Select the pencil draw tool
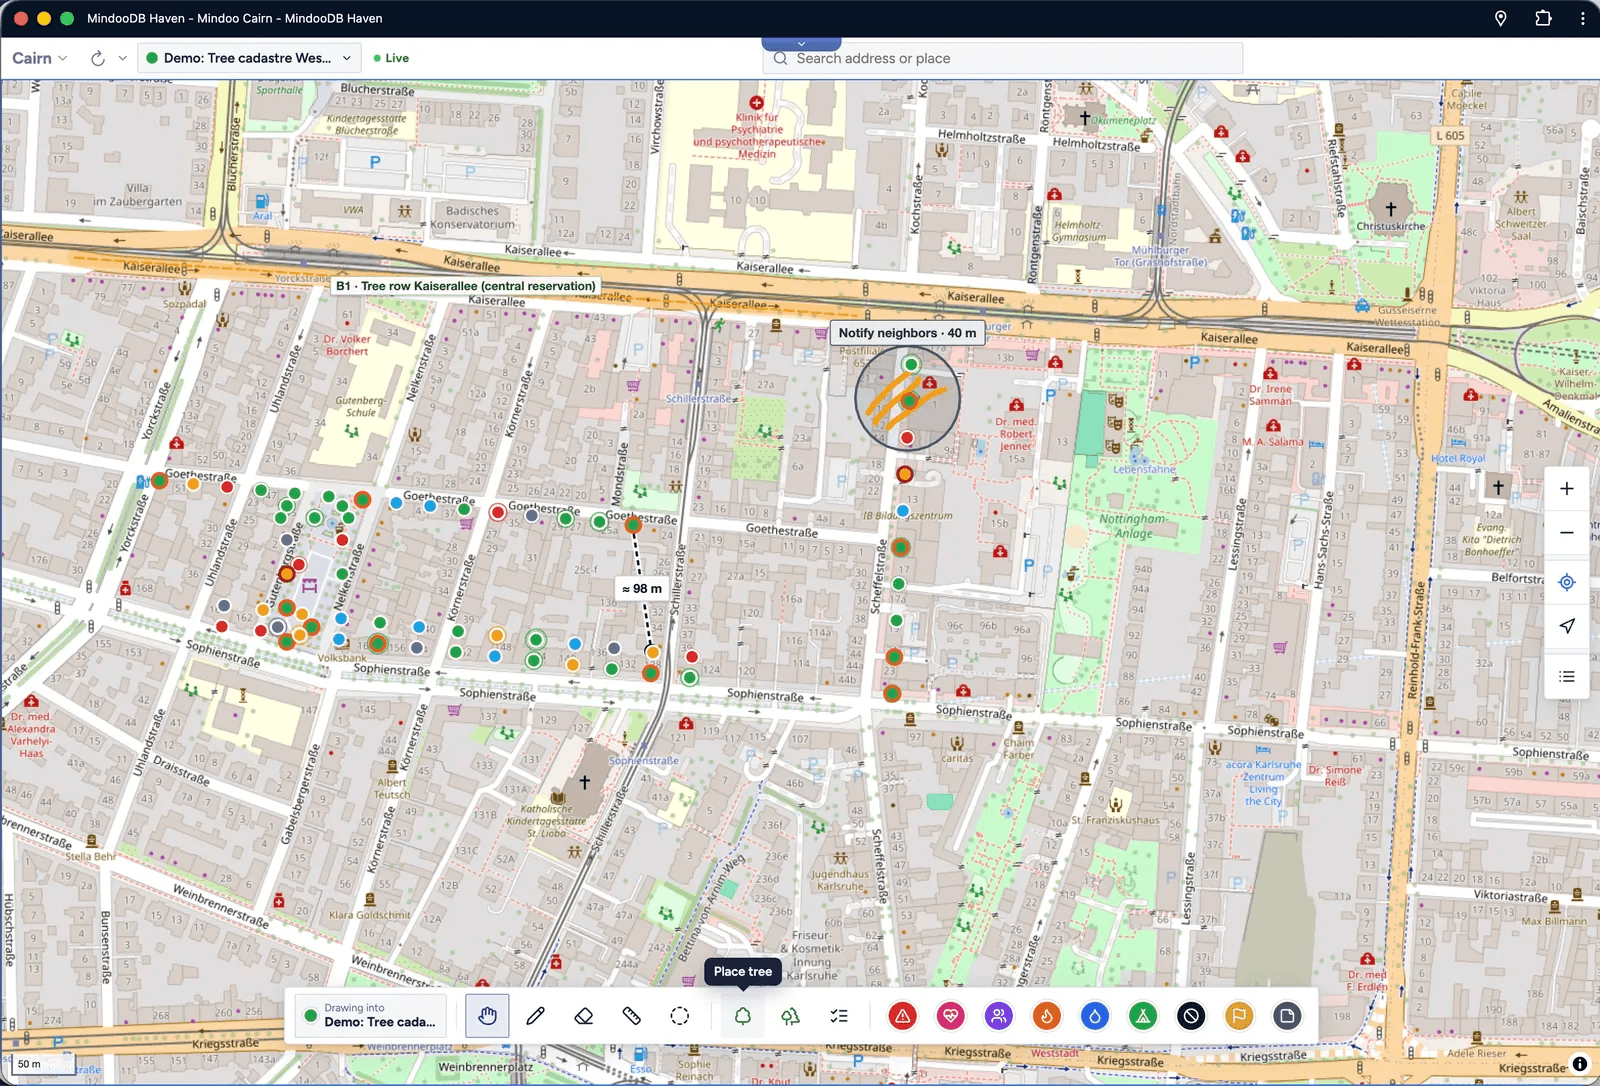 (535, 1016)
